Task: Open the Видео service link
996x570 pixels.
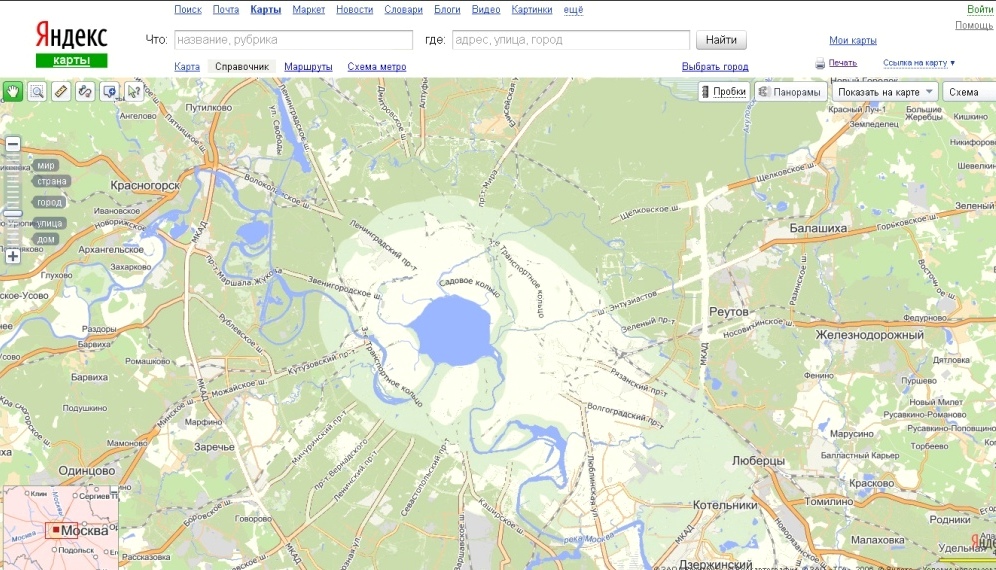Action: coord(486,10)
